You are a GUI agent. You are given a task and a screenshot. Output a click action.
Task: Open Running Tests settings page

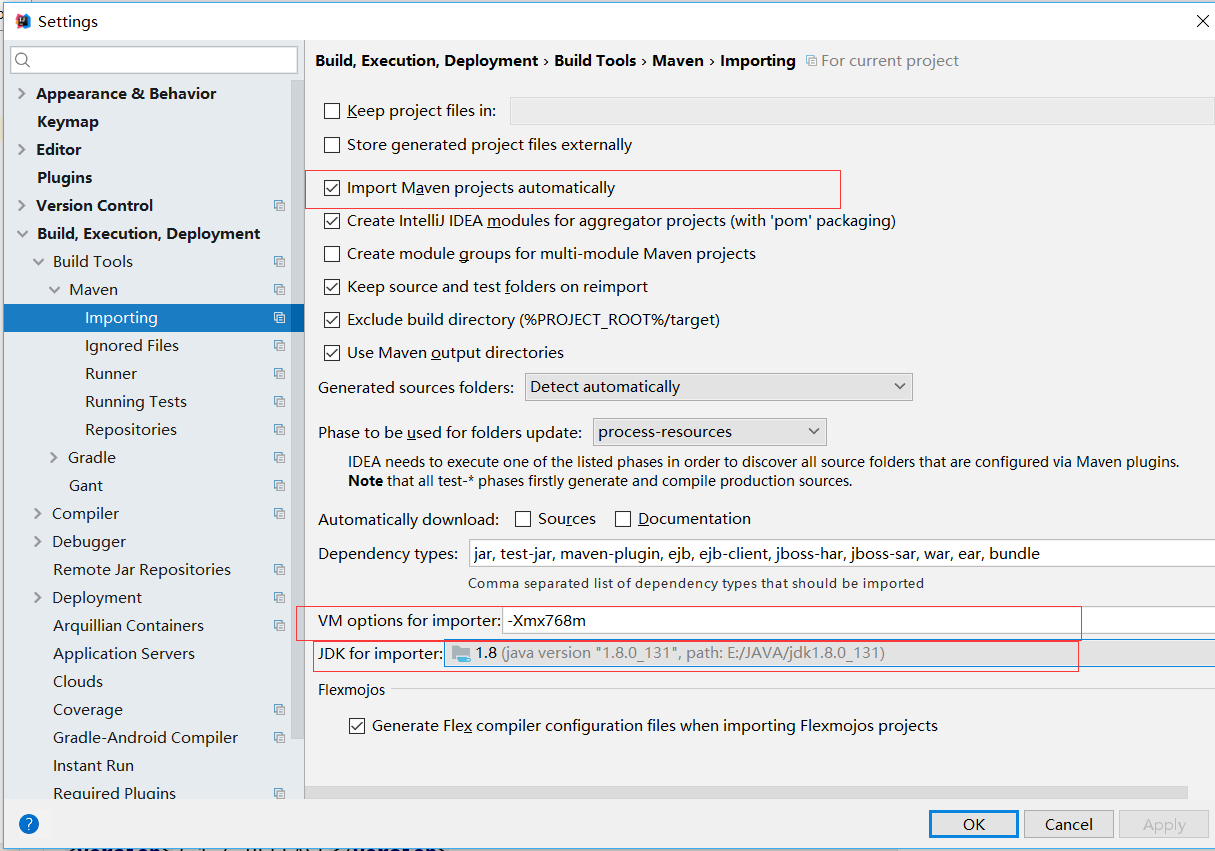click(x=136, y=401)
